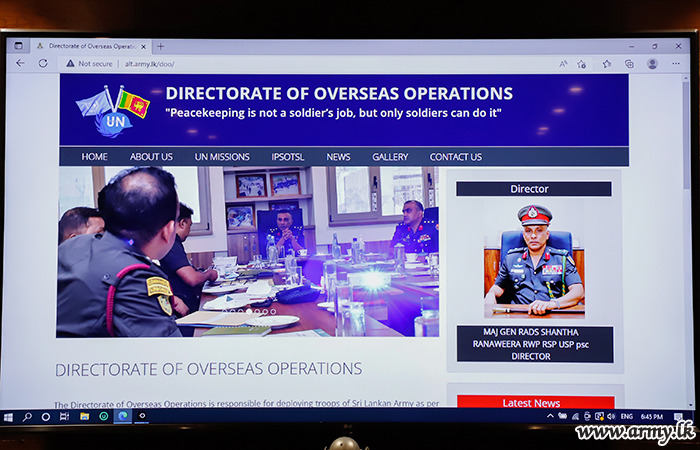This screenshot has width=700, height=450.
Task: Close the Directorate of Overseas Operations tab
Action: 143,46
